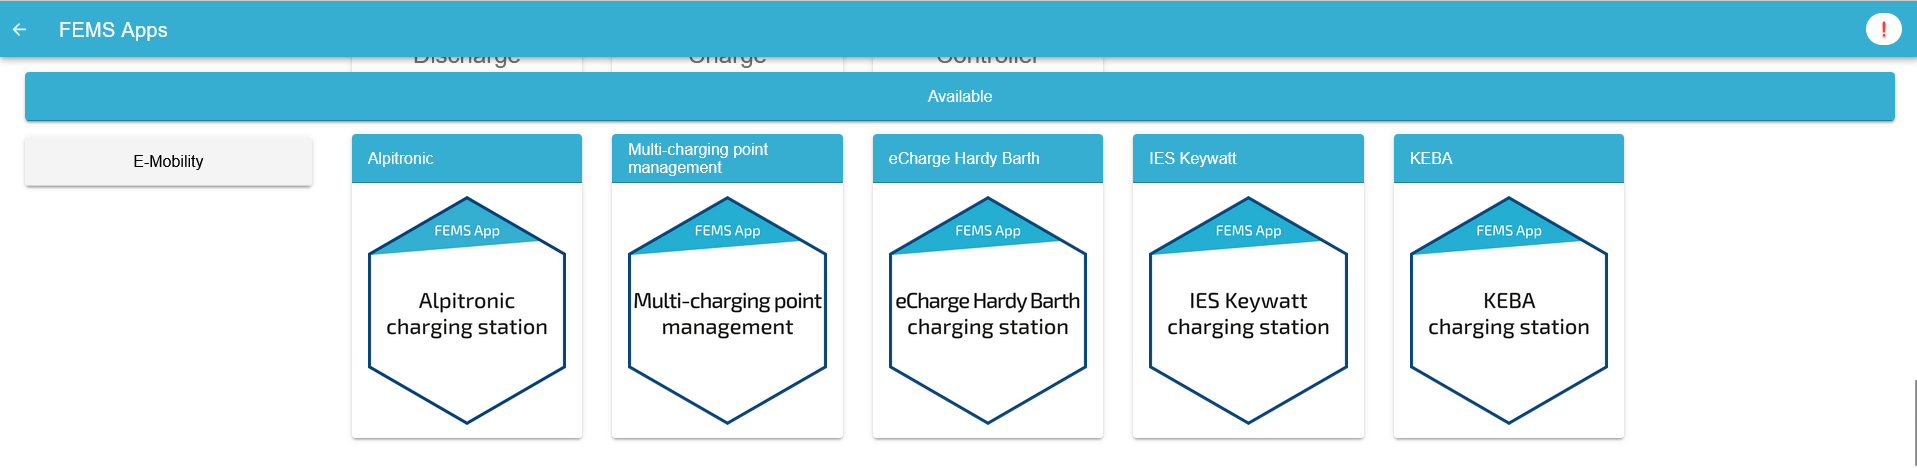Click the FEMS App banner on KEBA
Screen dimensions: 1917x468
[1508, 231]
